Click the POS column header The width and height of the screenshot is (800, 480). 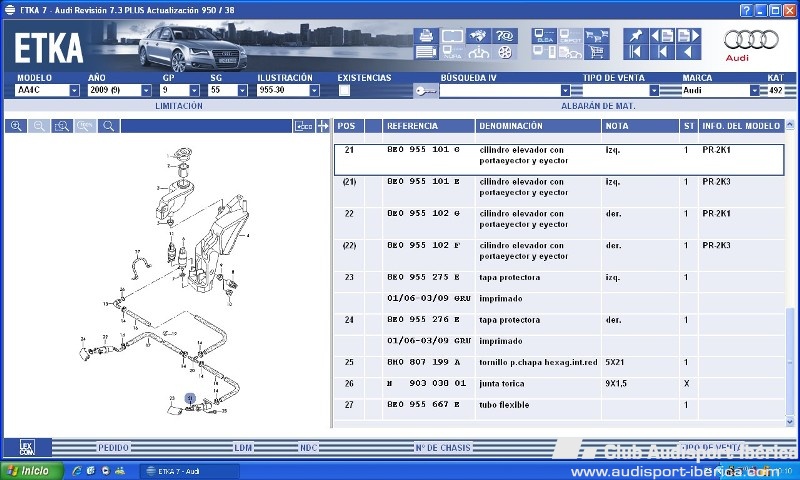tap(349, 126)
